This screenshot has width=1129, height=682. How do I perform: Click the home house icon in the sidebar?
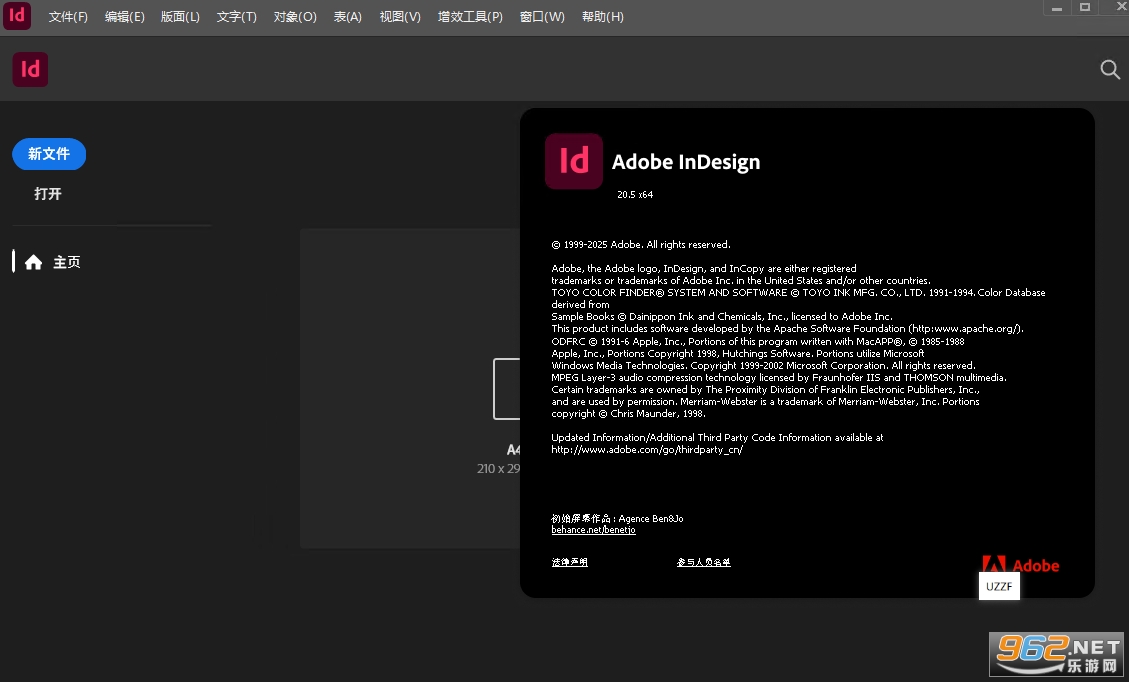coord(33,262)
